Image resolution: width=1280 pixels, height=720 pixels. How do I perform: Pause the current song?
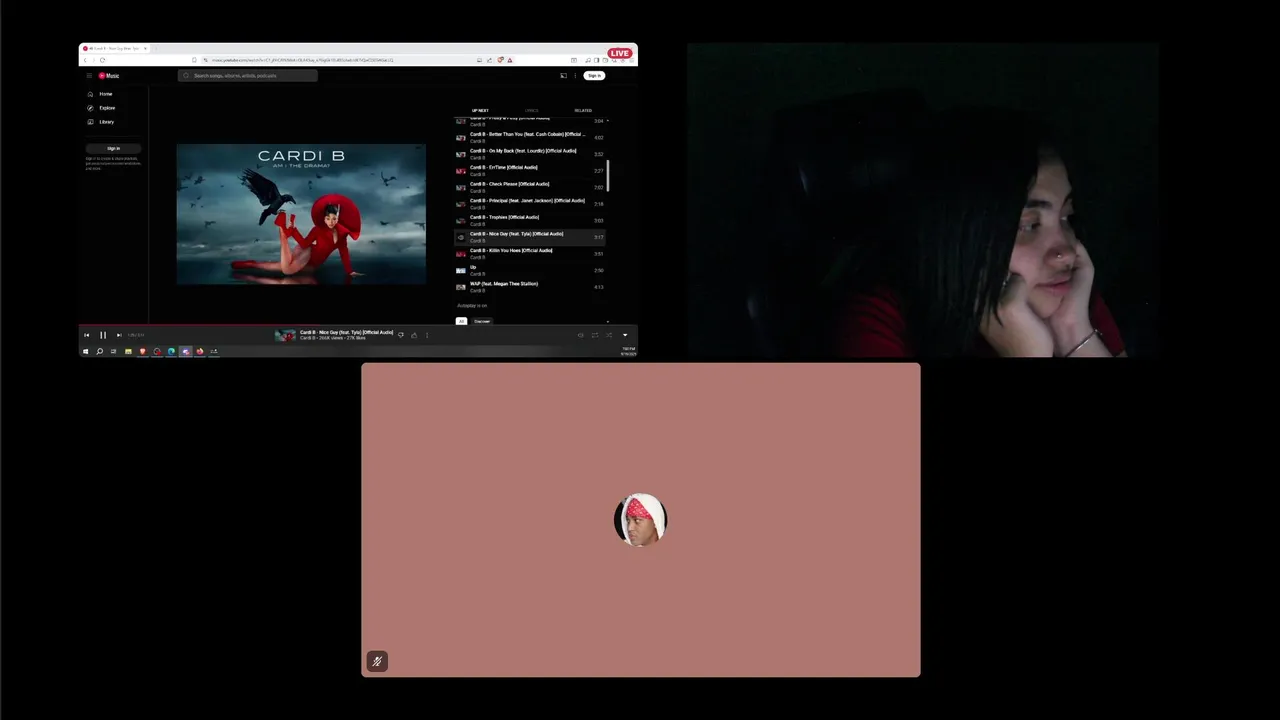(x=102, y=335)
